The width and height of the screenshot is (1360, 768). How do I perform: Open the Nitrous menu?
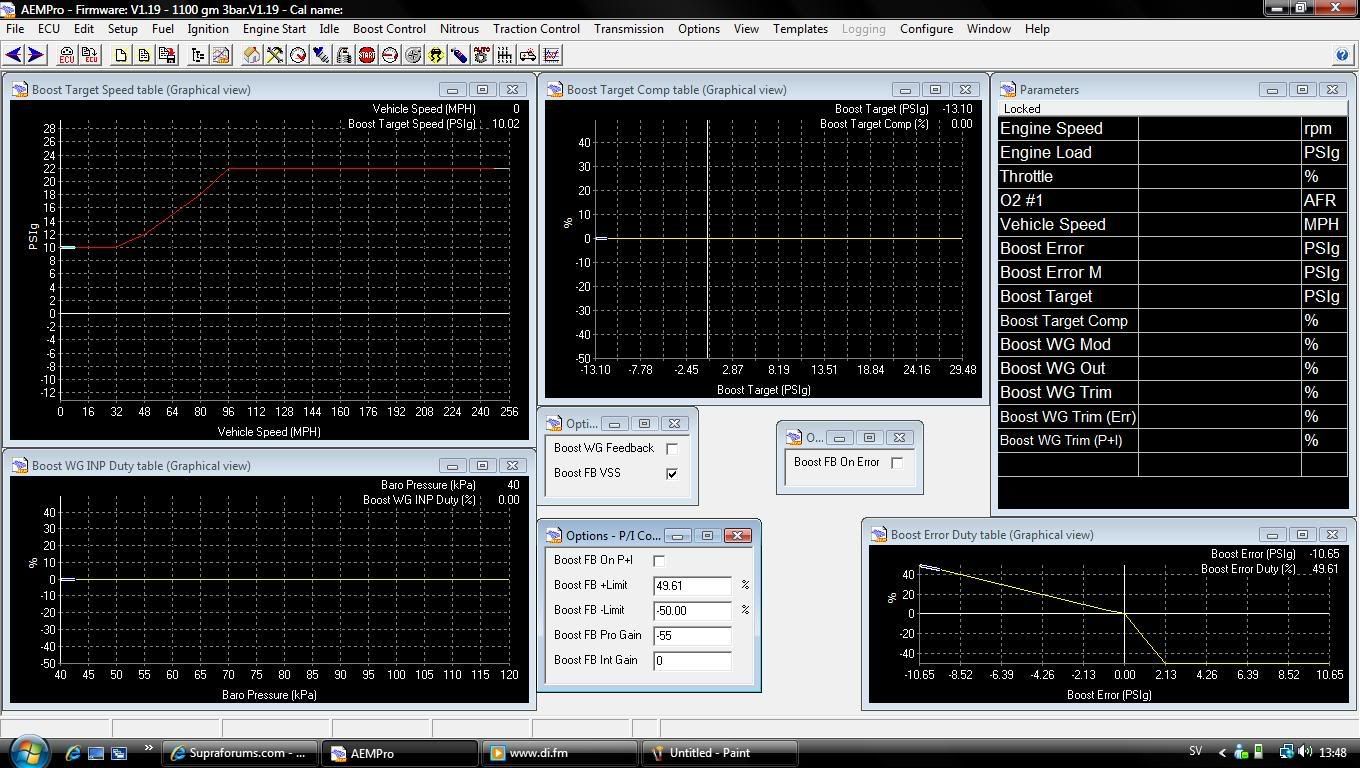pos(459,29)
